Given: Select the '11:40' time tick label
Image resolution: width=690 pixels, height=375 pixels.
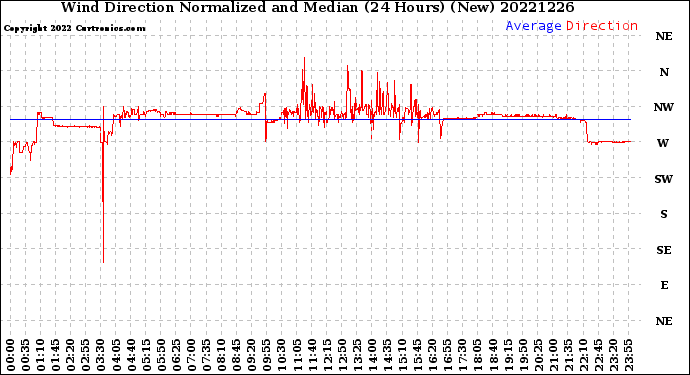Looking at the screenshot, I should click(x=312, y=355).
